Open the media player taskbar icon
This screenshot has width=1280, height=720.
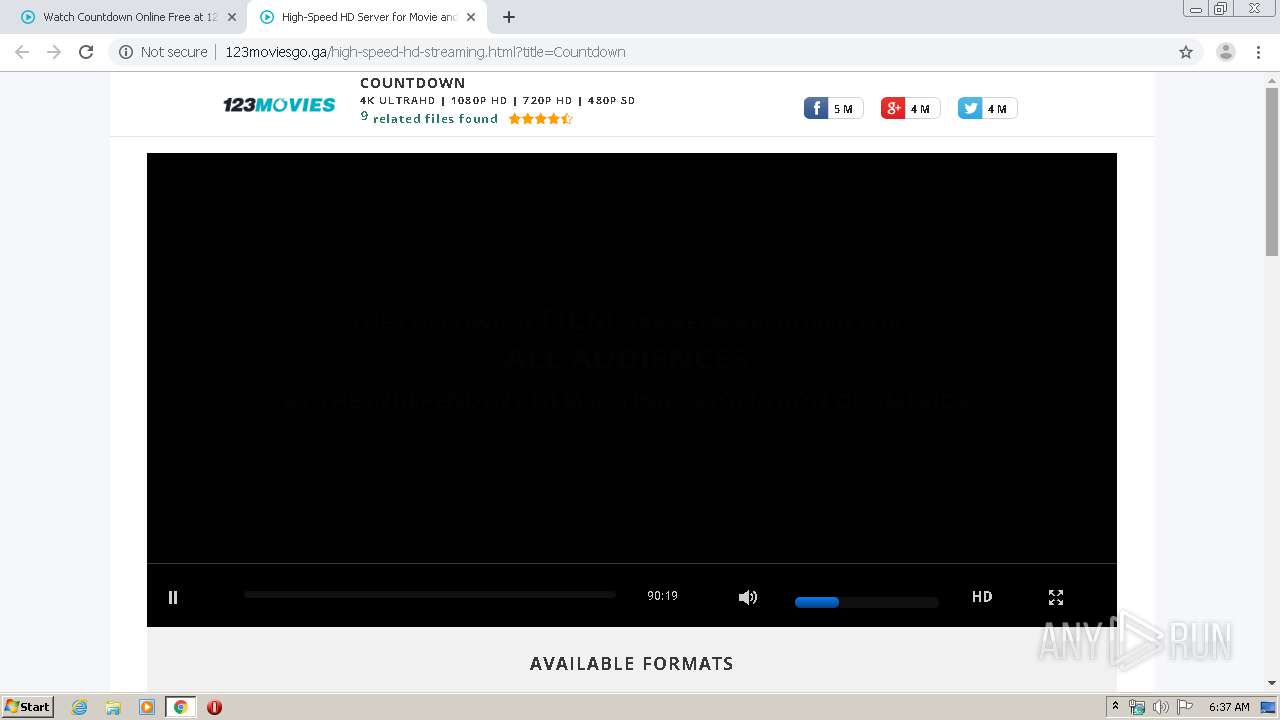147,707
